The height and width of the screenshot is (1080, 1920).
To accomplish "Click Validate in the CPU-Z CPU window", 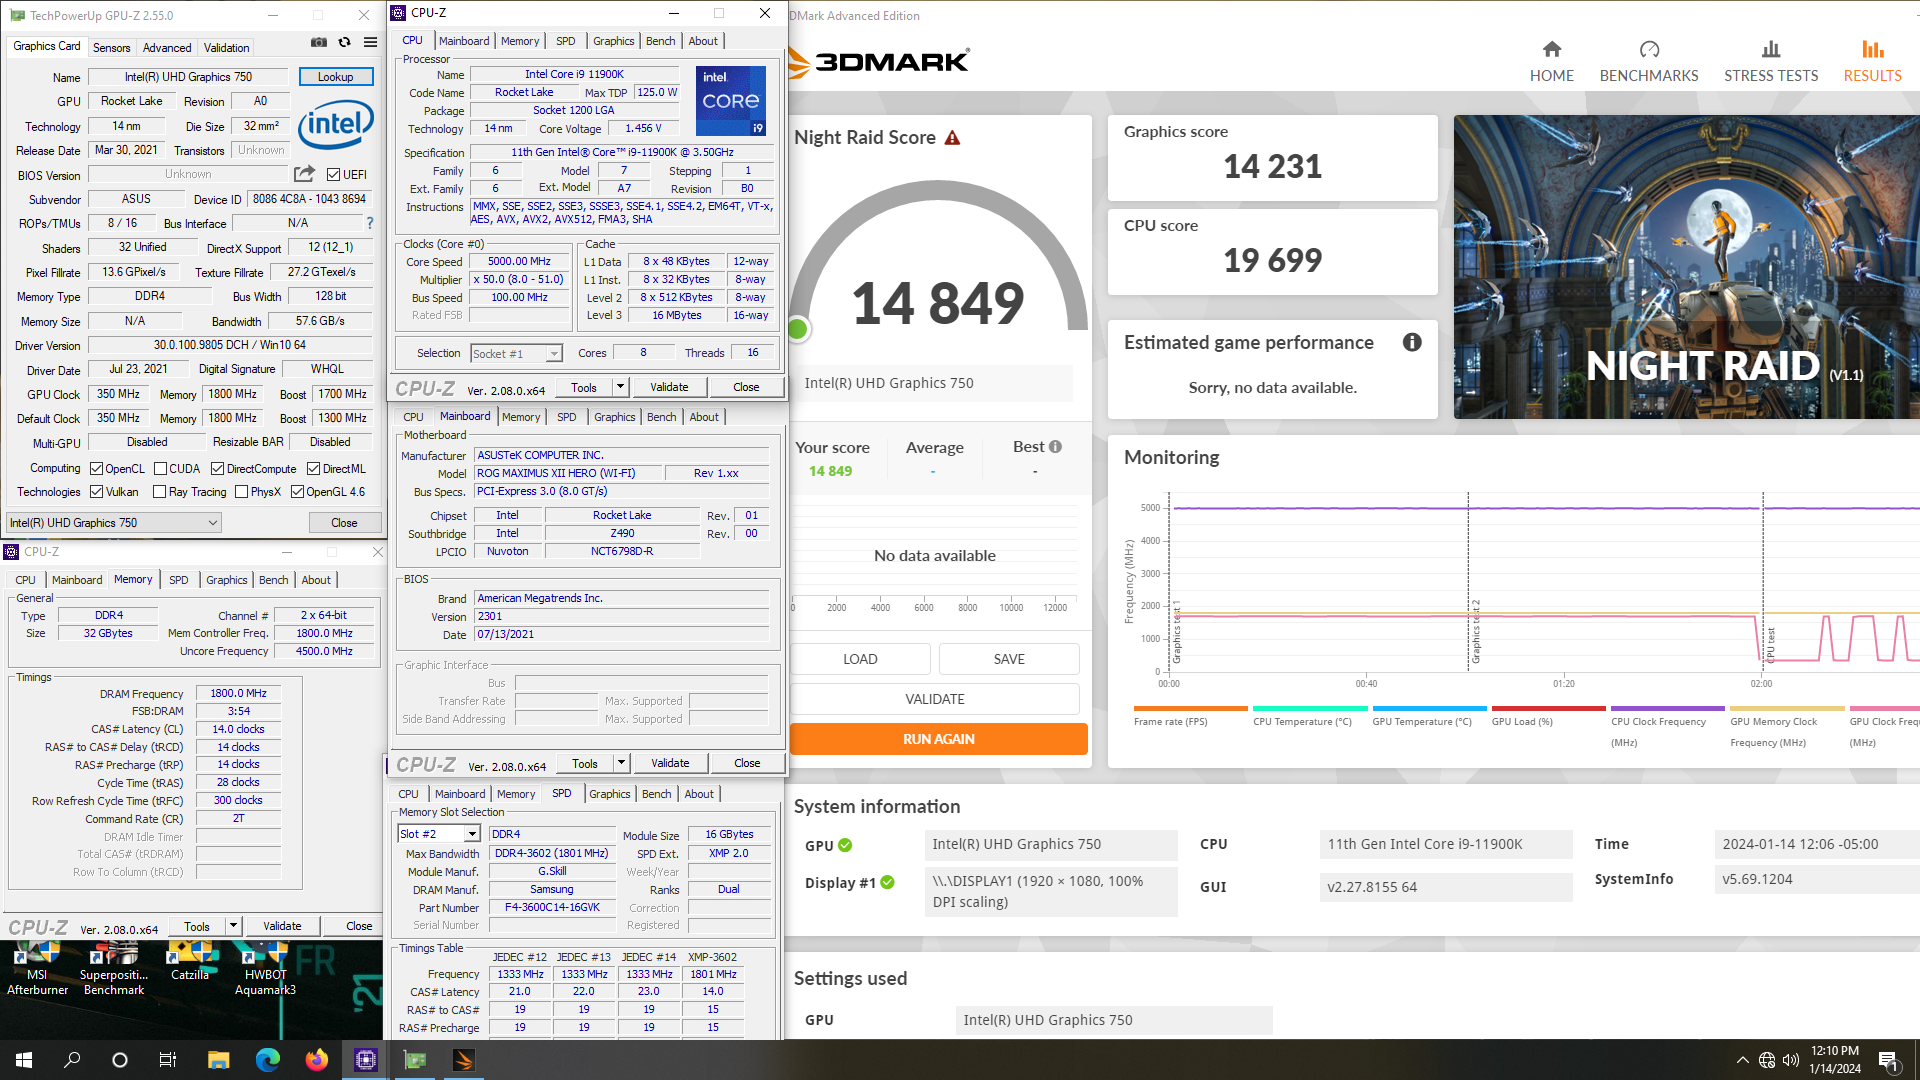I will pos(669,387).
